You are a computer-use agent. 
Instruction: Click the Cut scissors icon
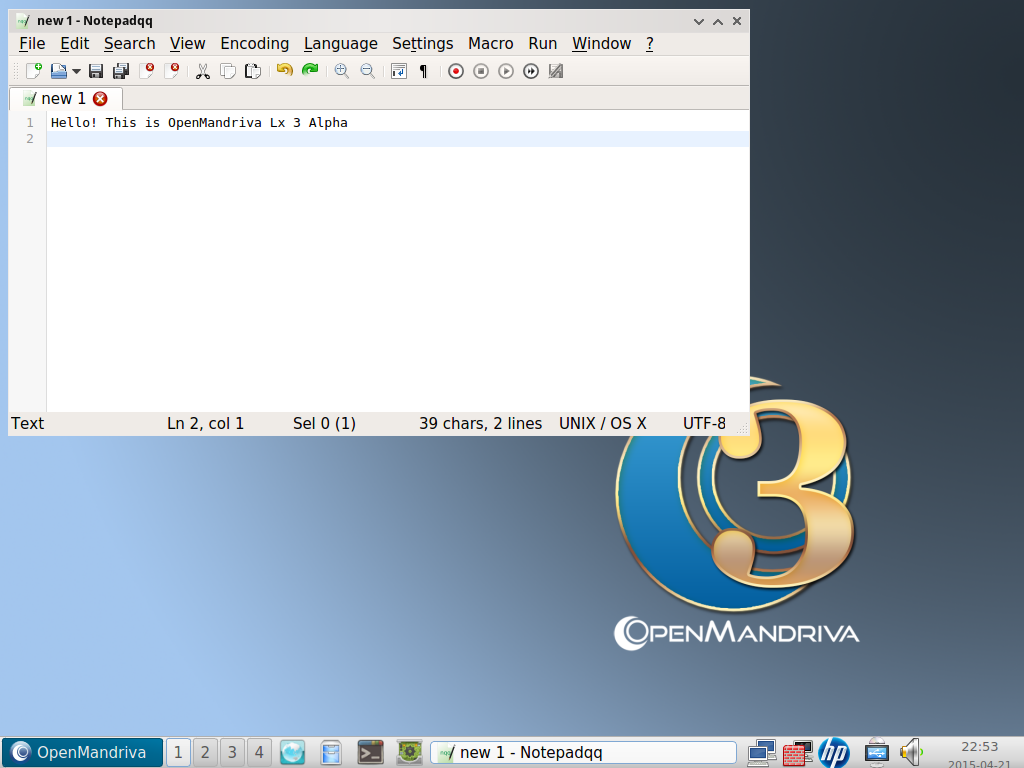coord(202,71)
